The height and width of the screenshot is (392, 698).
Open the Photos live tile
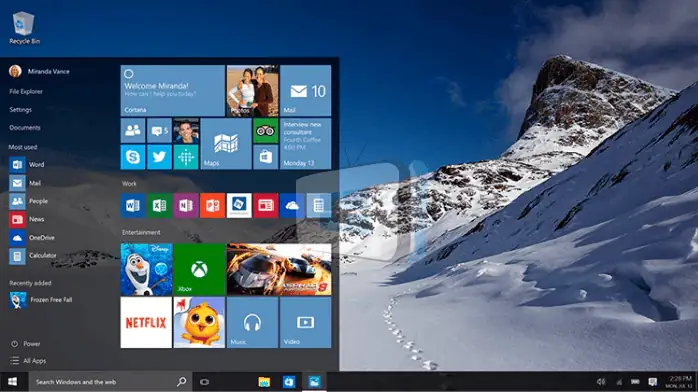point(252,91)
